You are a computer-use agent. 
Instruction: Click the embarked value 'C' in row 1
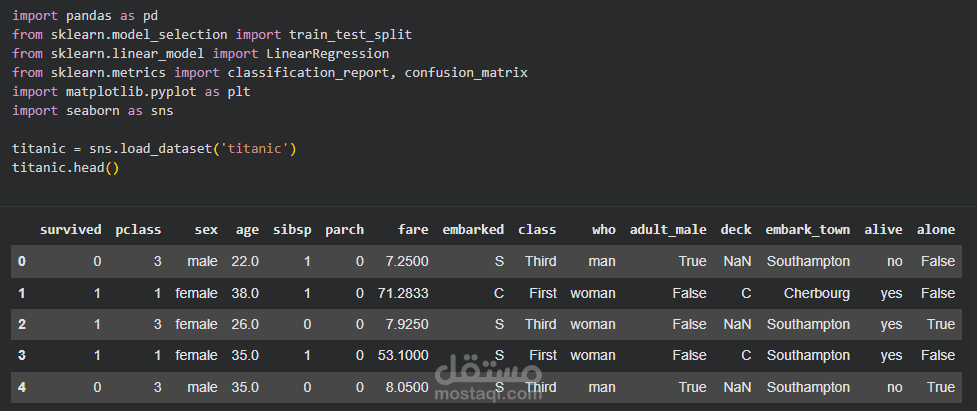(x=498, y=293)
